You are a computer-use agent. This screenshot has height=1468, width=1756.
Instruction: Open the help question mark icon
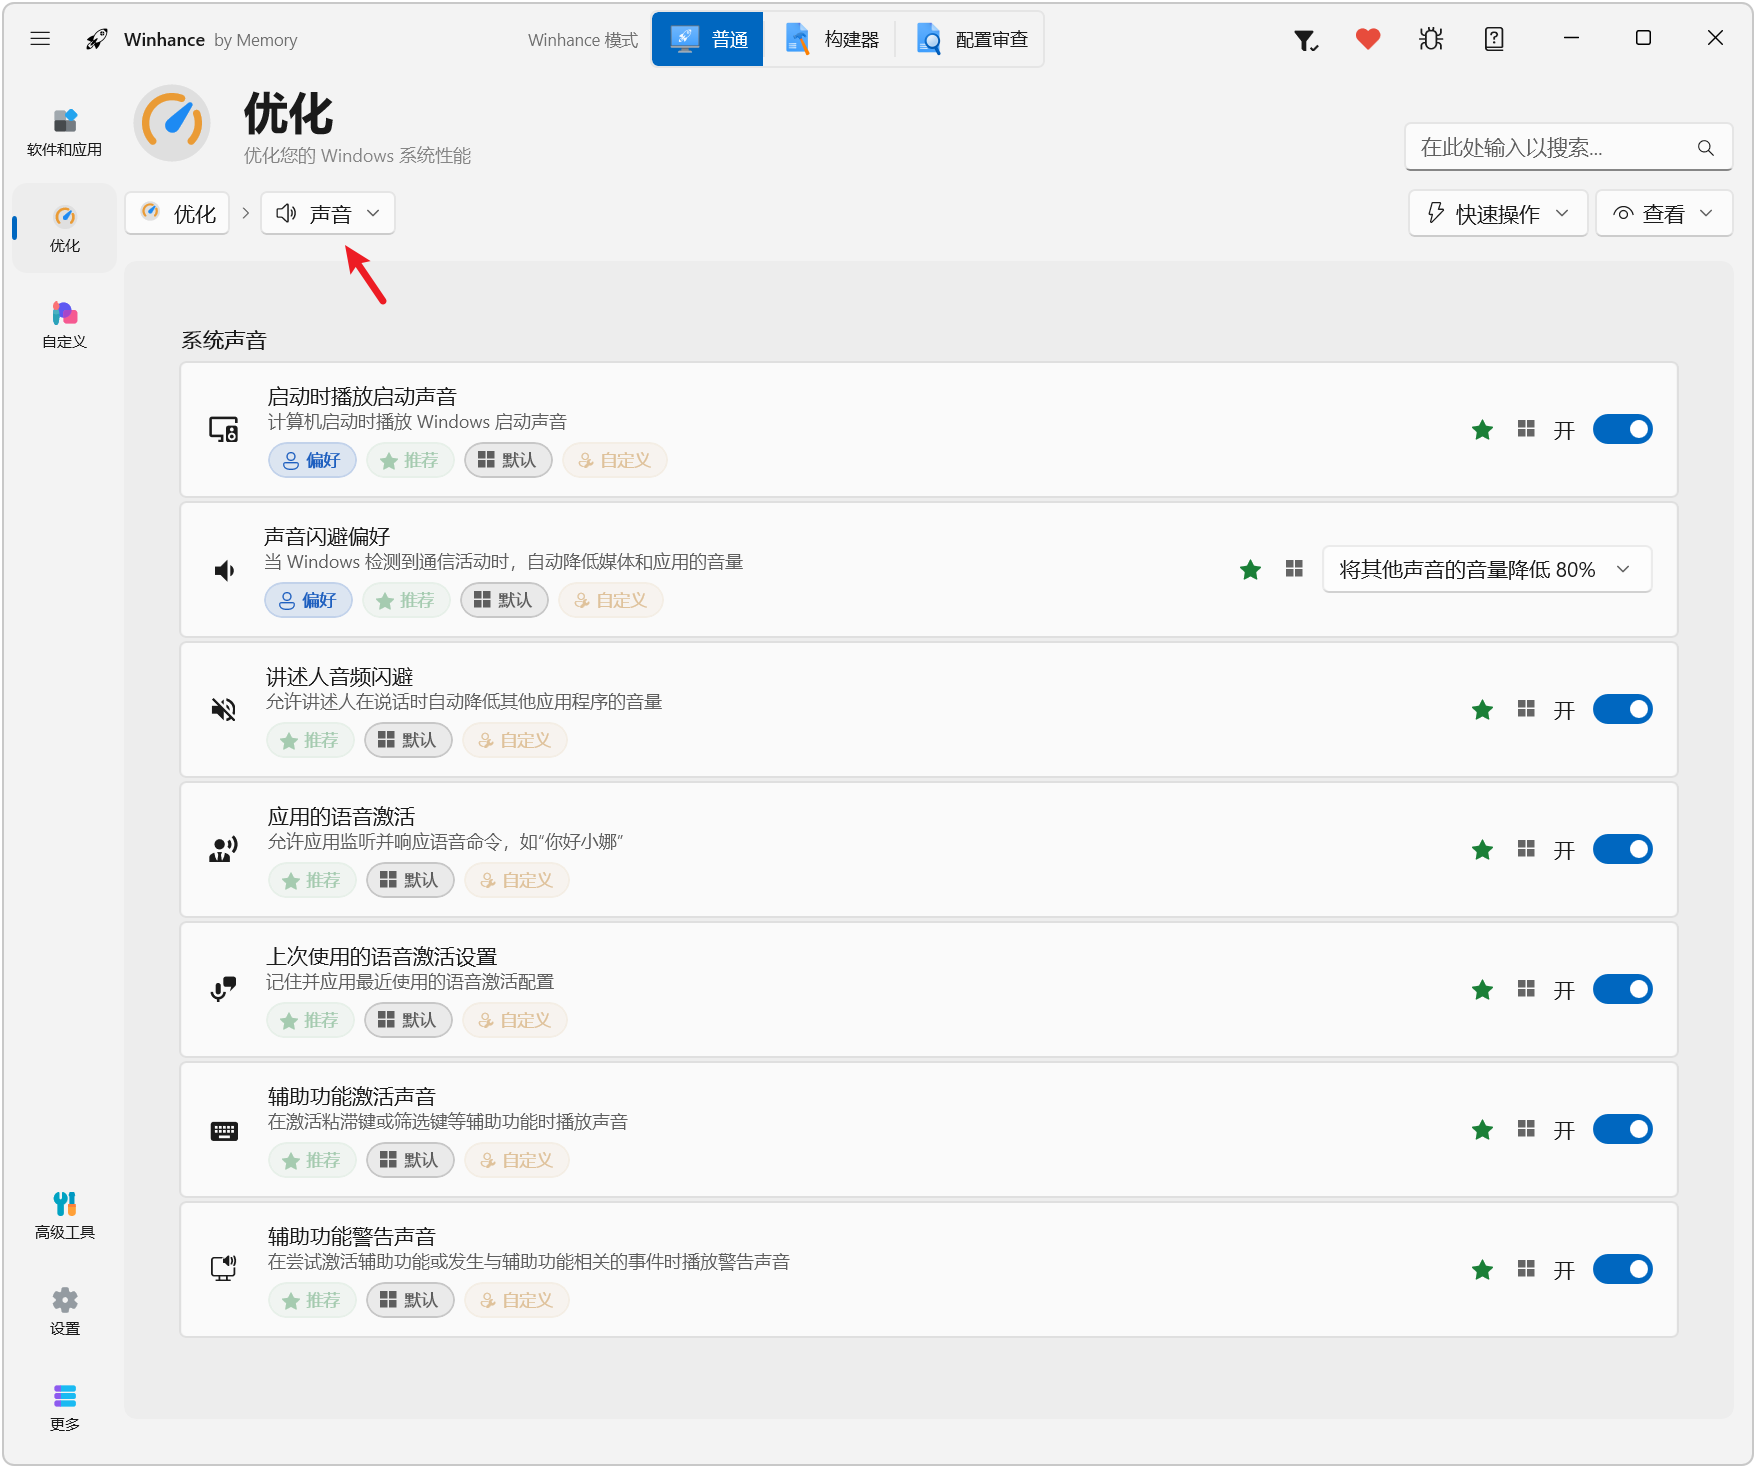[x=1494, y=39]
